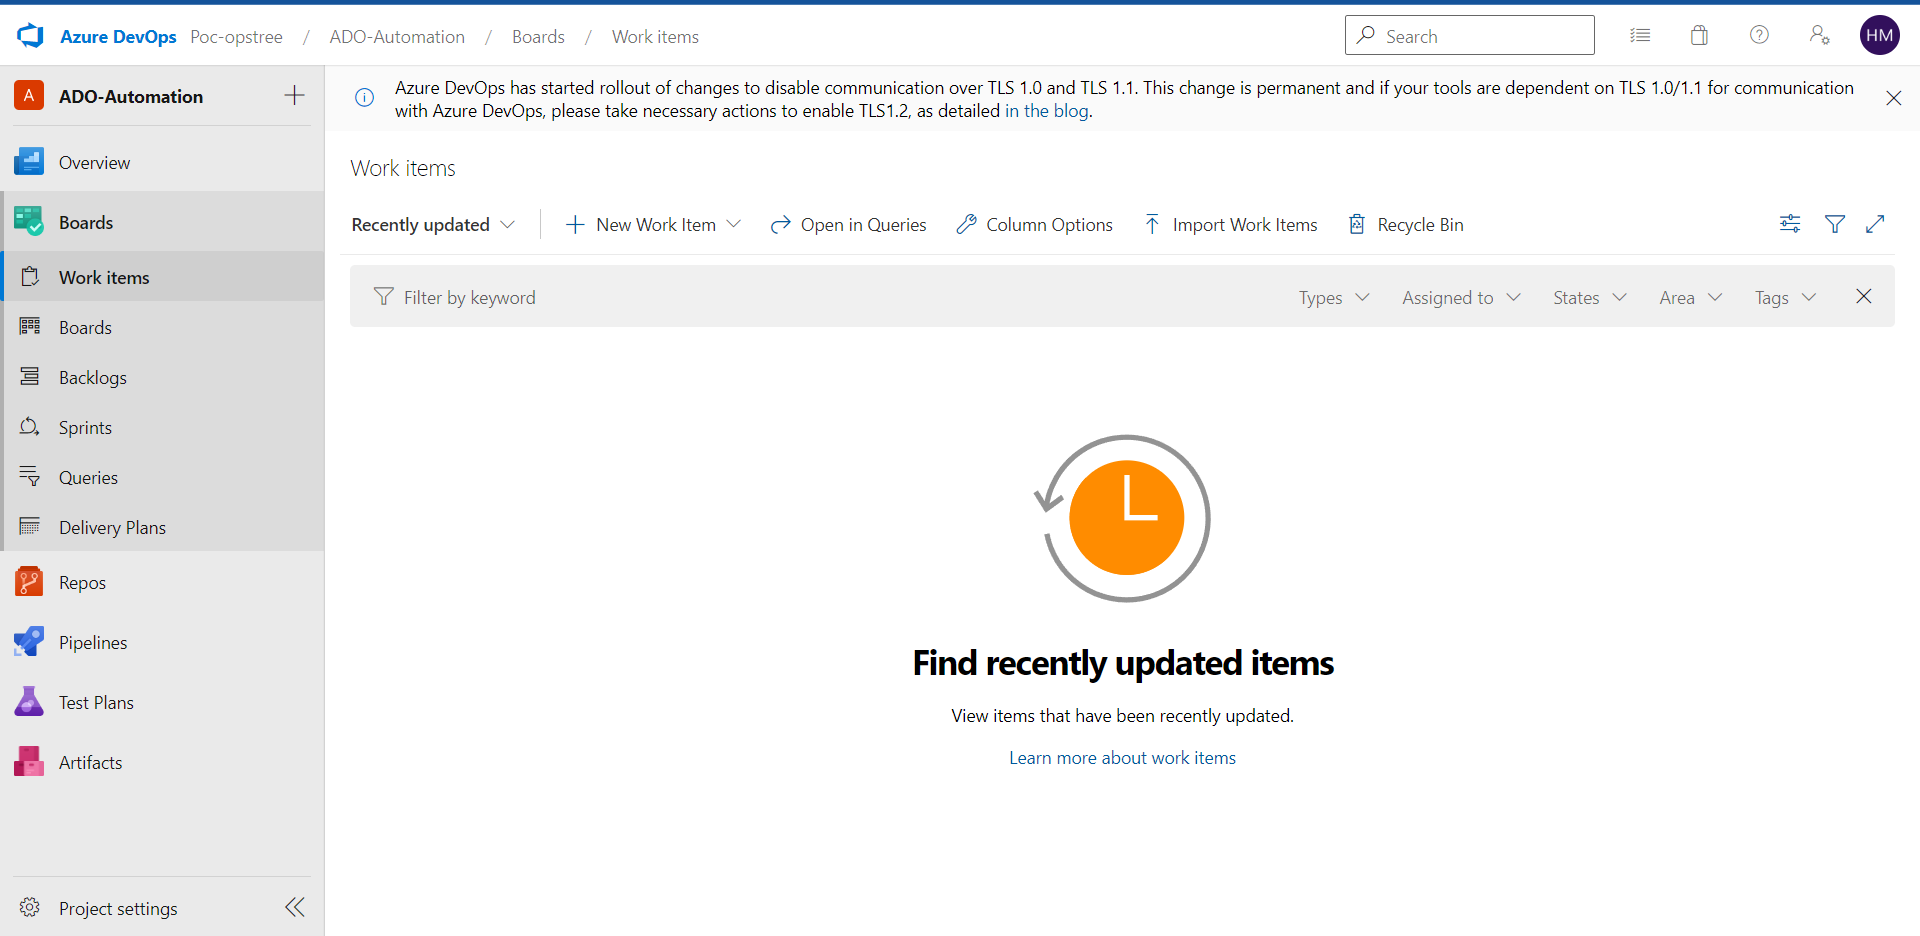Select the Boards hub in sidebar
Image resolution: width=1920 pixels, height=936 pixels.
pos(162,222)
